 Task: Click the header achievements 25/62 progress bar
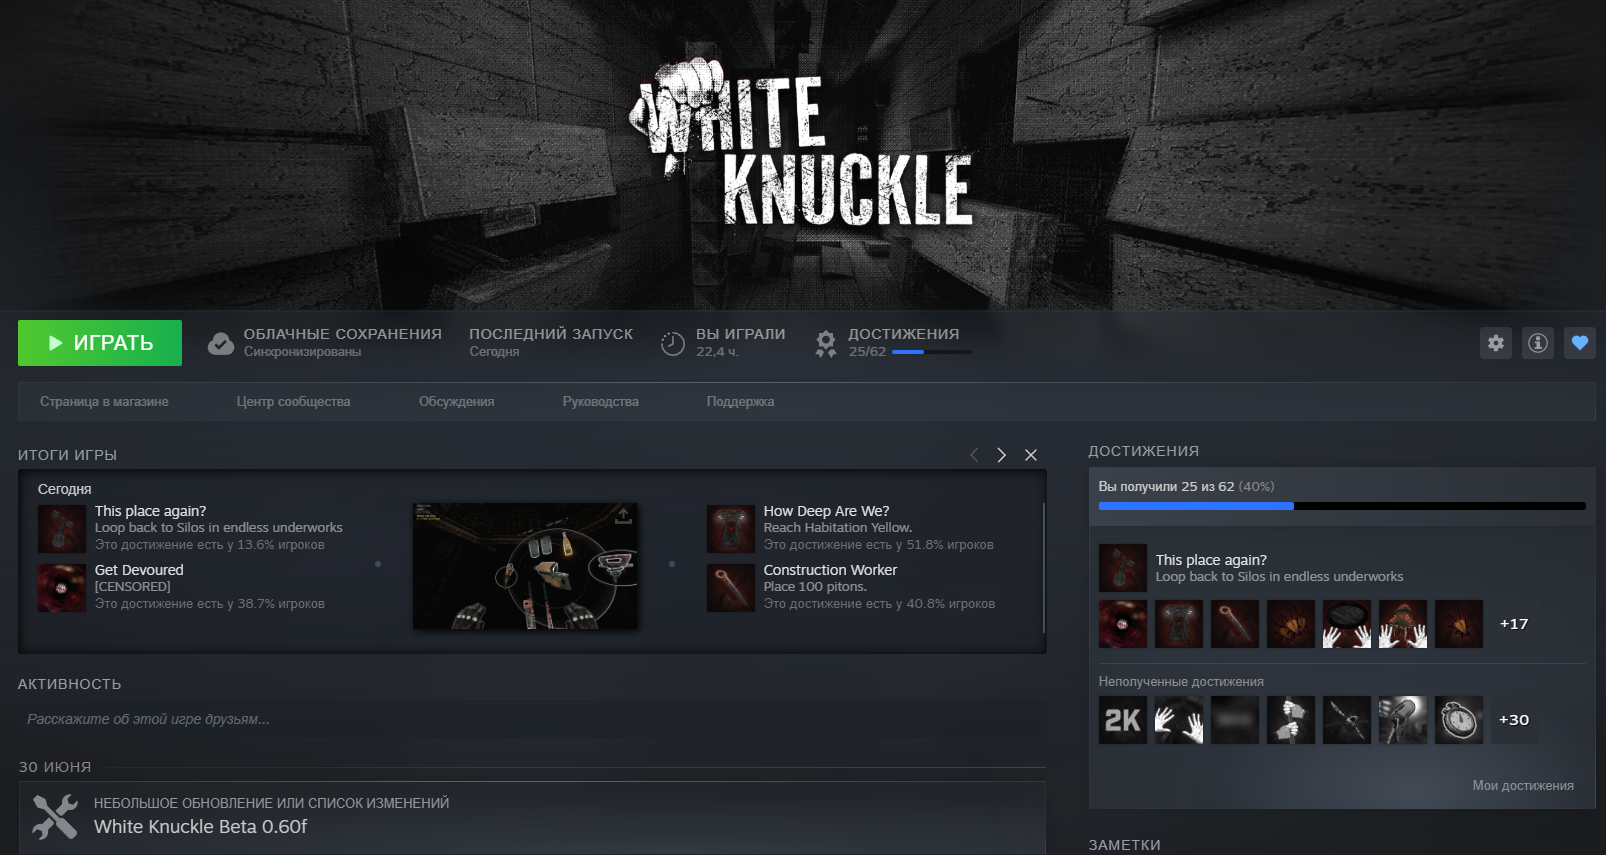[931, 352]
